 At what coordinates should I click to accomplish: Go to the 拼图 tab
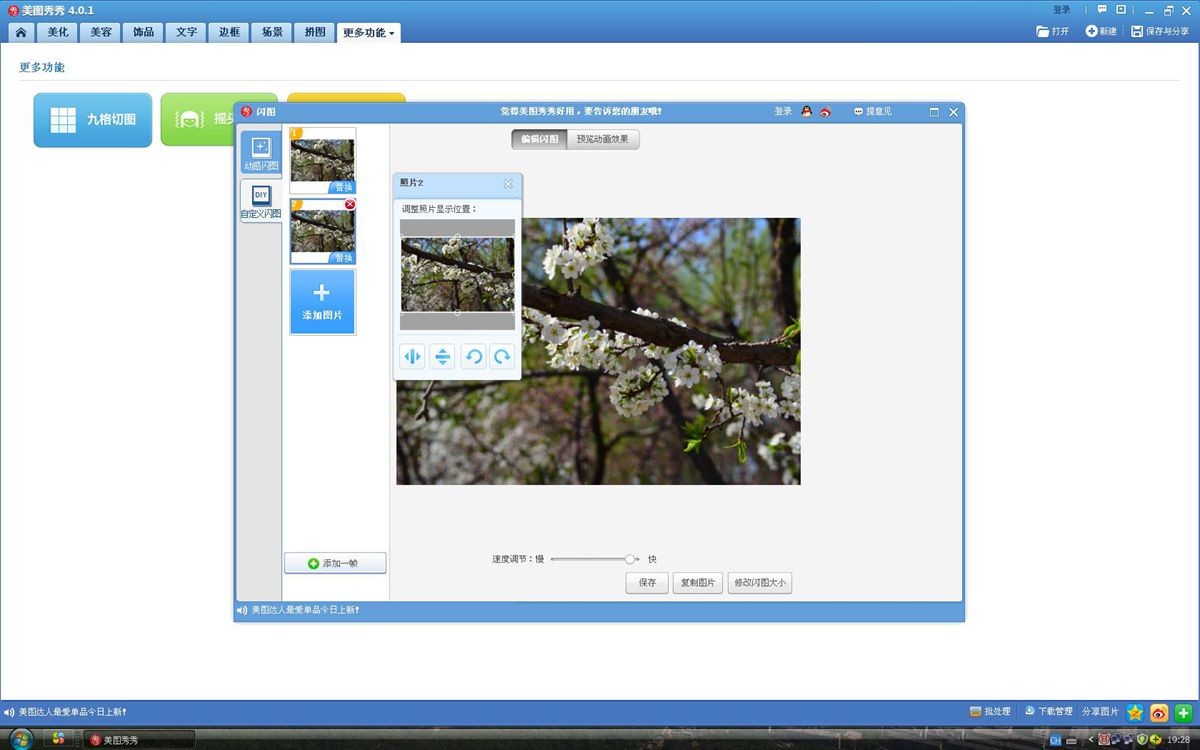point(315,32)
